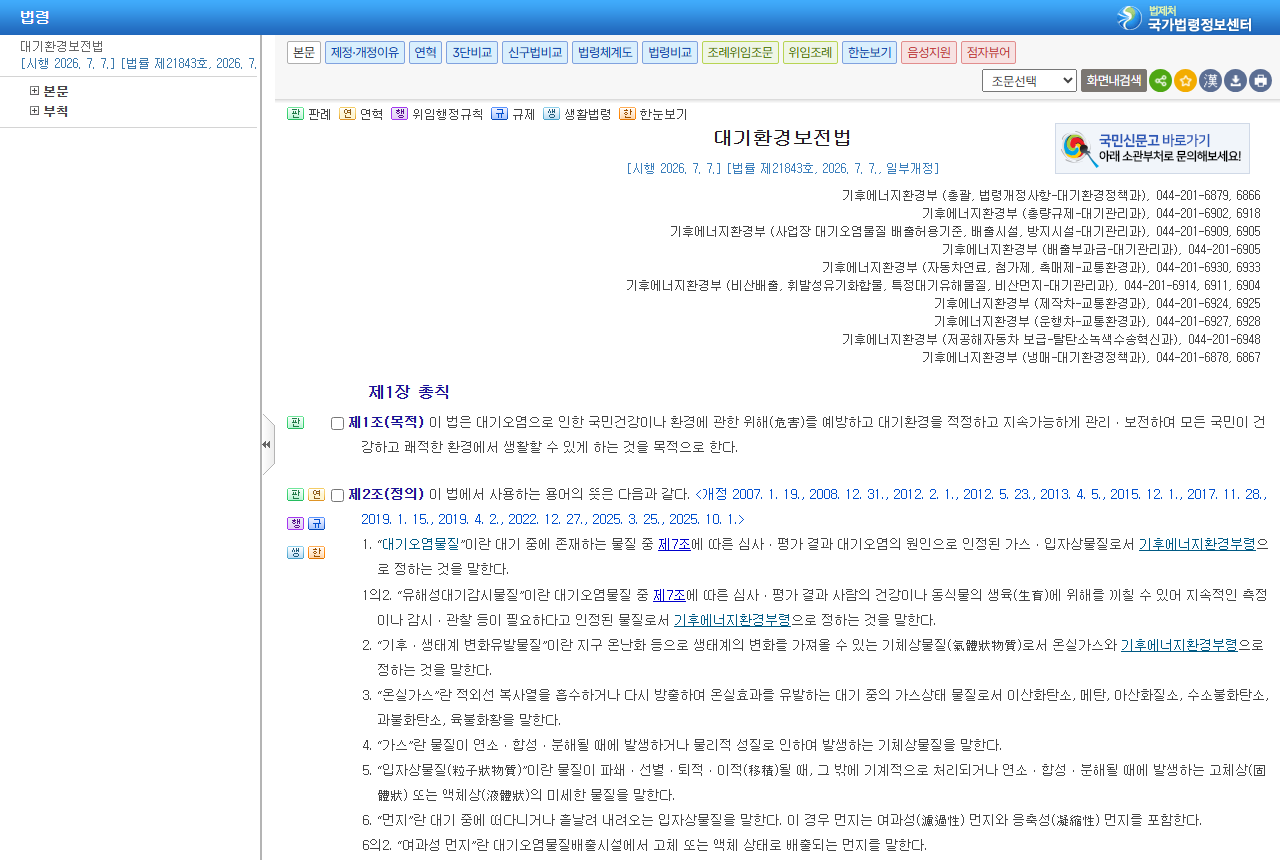Download the law using the download icon
Image resolution: width=1280 pixels, height=860 pixels.
1235,81
